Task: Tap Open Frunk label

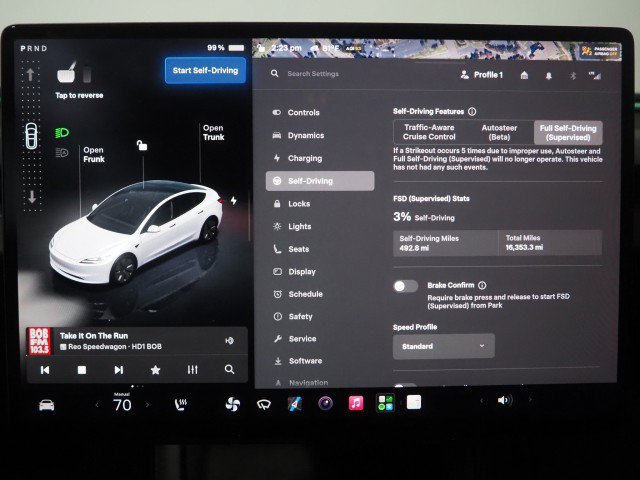Action: tap(94, 155)
